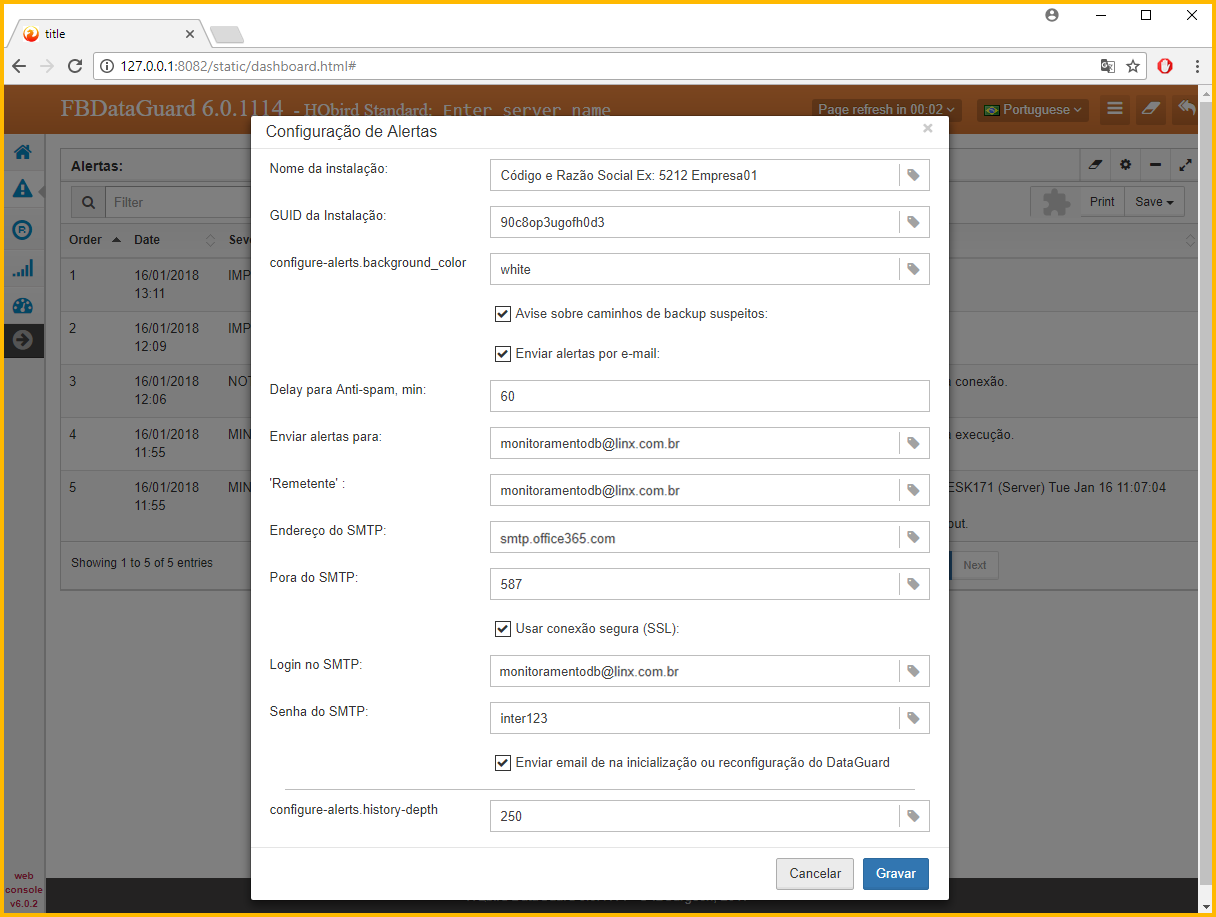
Task: Disable 'Avise sobre caminhos de backup suspeitos'
Action: [x=503, y=314]
